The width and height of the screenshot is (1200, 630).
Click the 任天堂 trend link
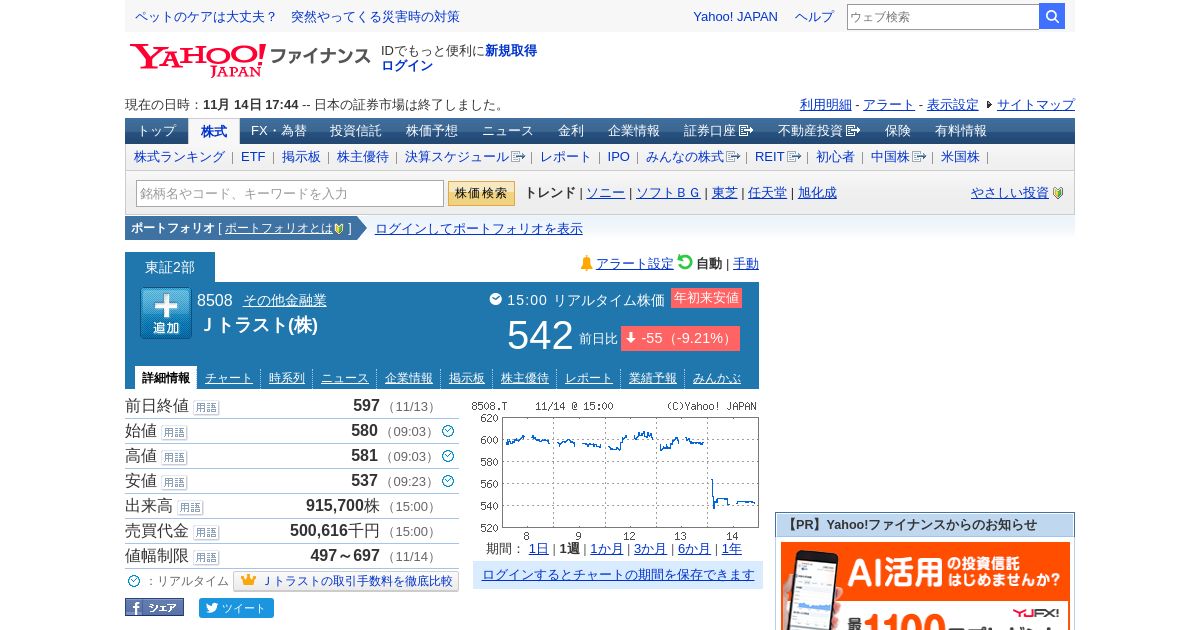coord(768,193)
